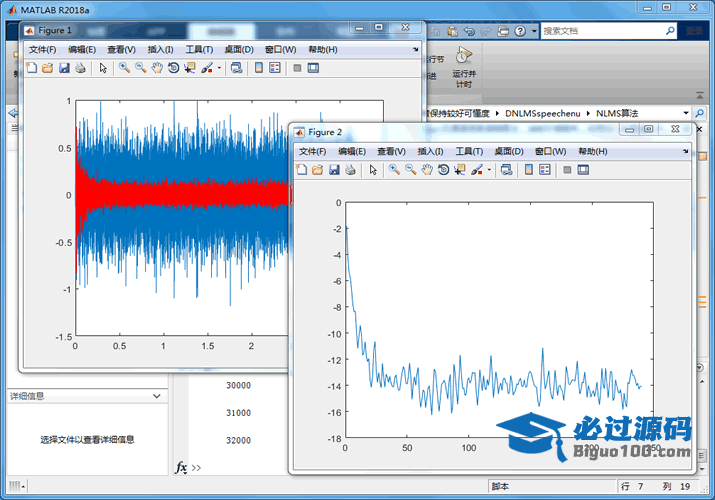Choose Rotate 3D tool in Figure 2

pyautogui.click(x=443, y=170)
